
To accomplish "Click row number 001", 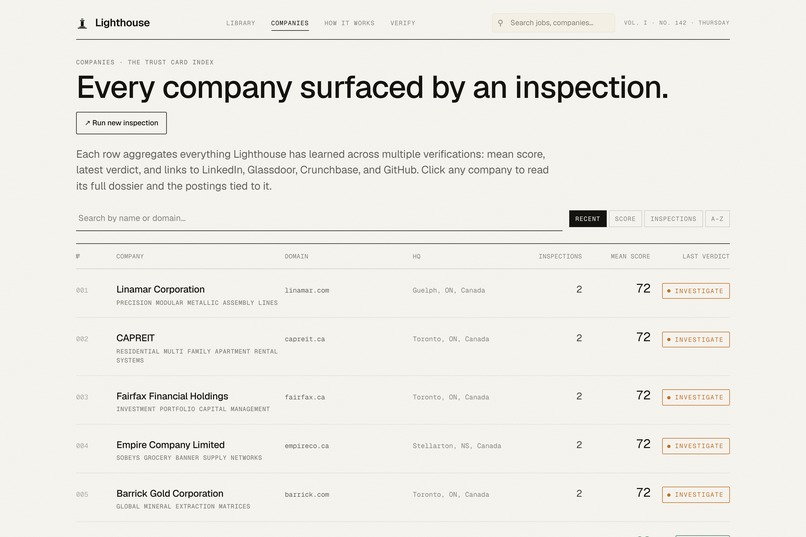I will 82,290.
